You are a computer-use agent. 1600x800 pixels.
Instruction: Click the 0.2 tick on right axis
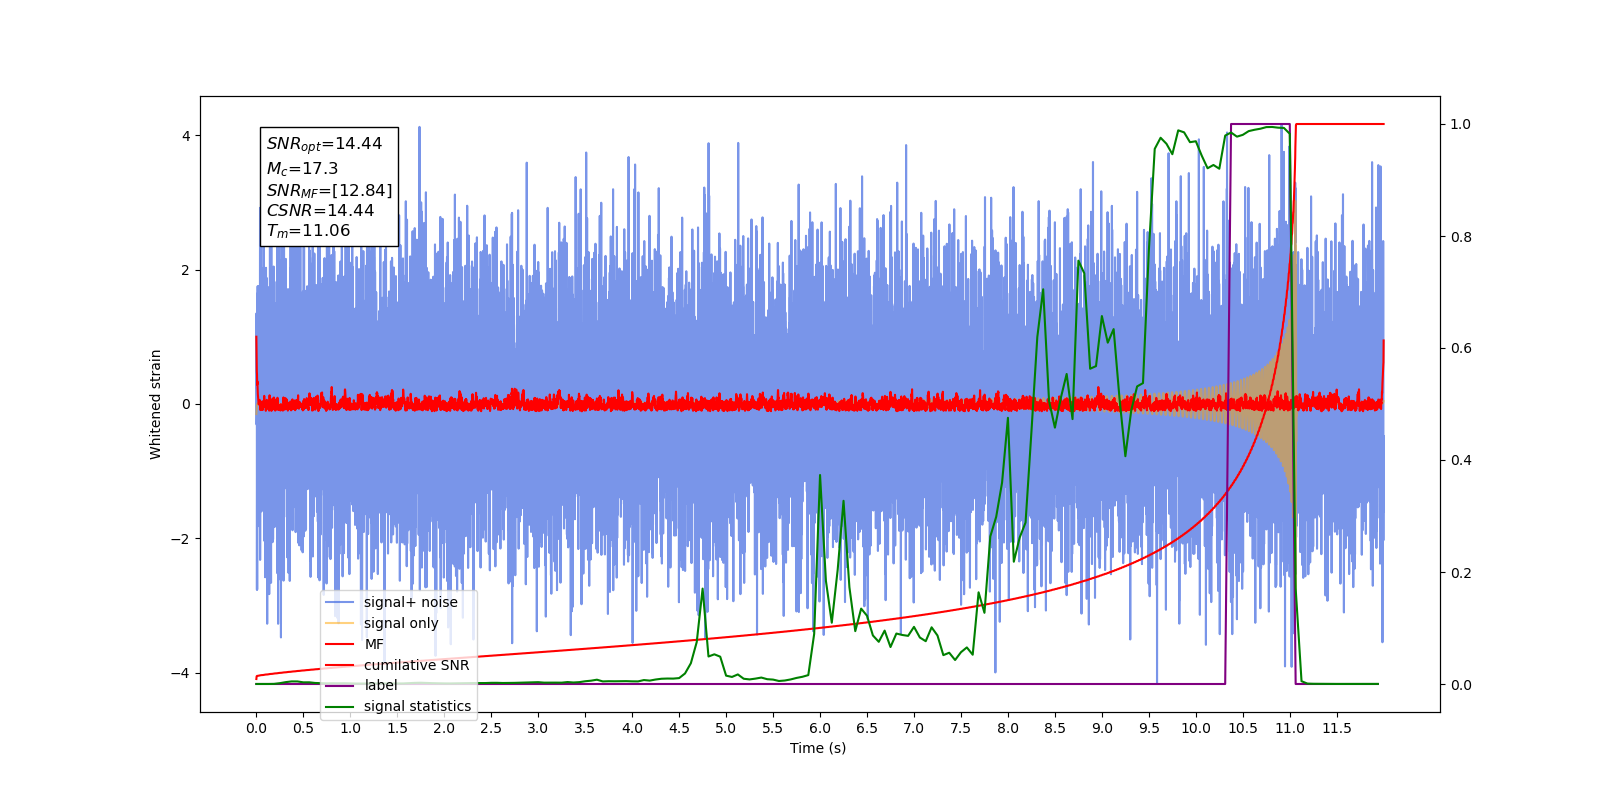click(x=1461, y=573)
